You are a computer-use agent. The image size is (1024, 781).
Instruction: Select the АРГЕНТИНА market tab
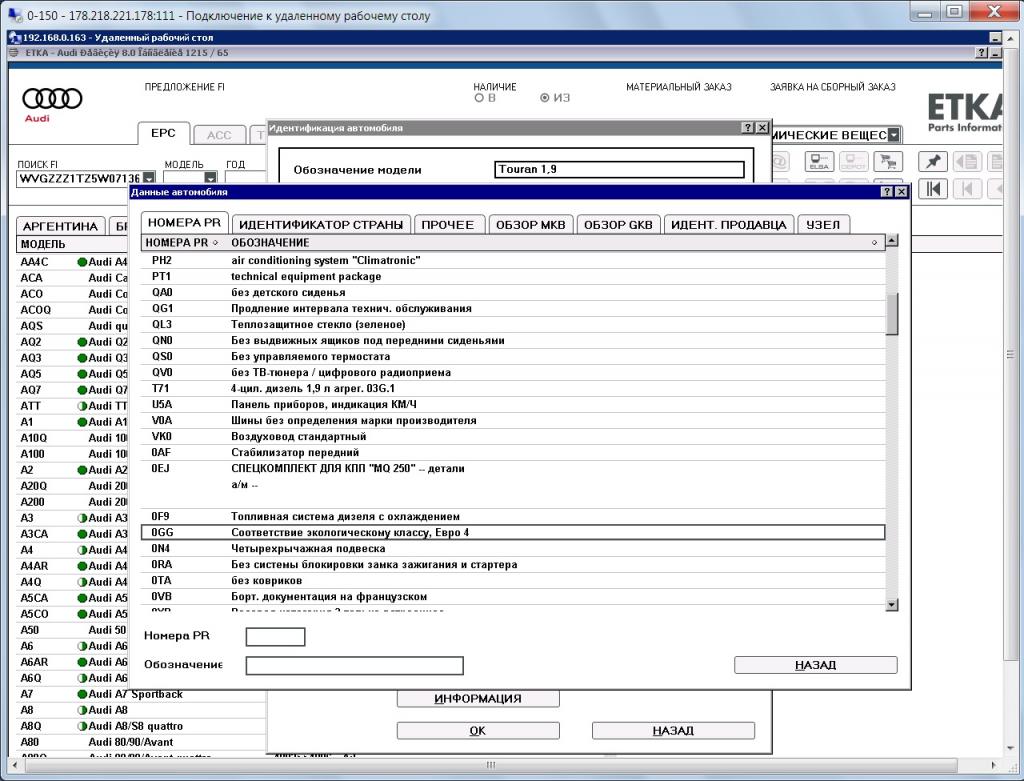pyautogui.click(x=60, y=226)
